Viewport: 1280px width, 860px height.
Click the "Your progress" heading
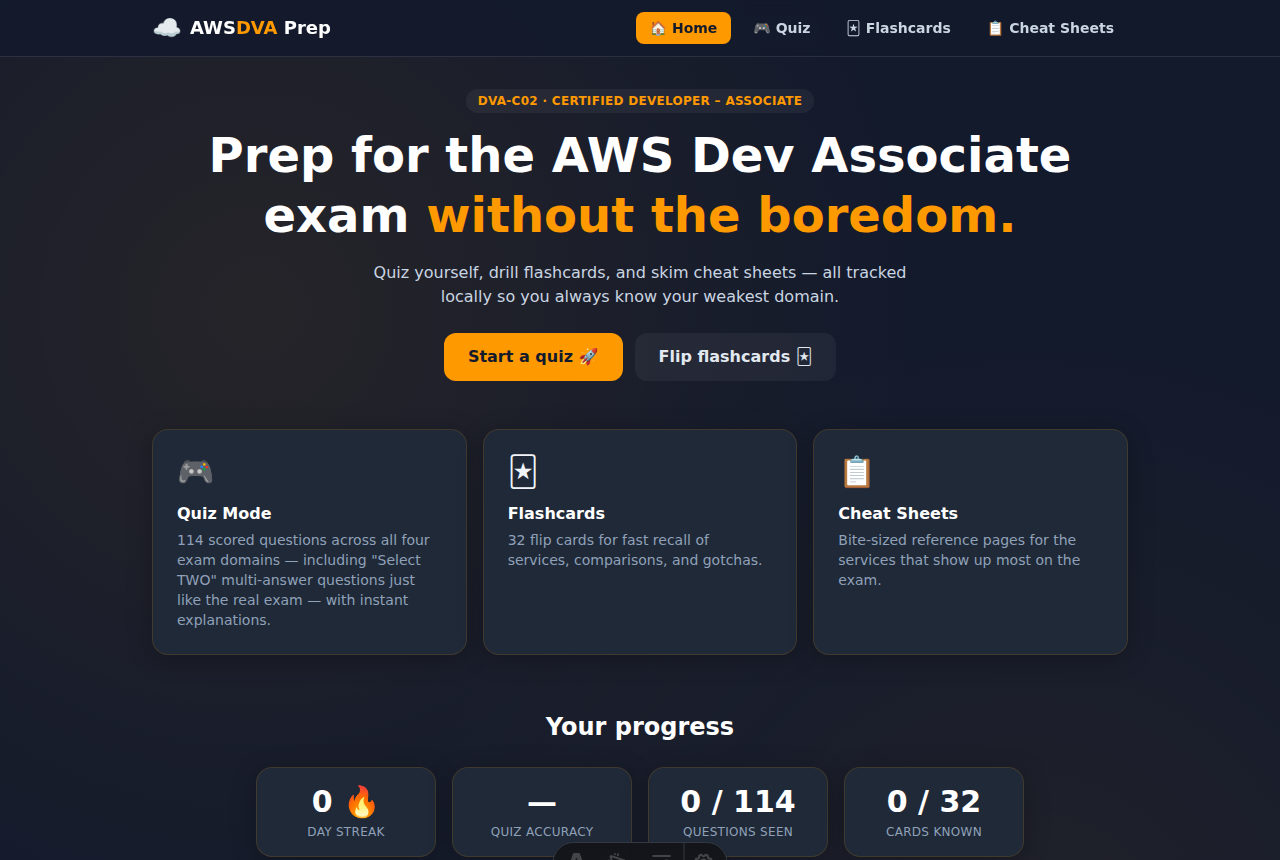click(x=640, y=726)
